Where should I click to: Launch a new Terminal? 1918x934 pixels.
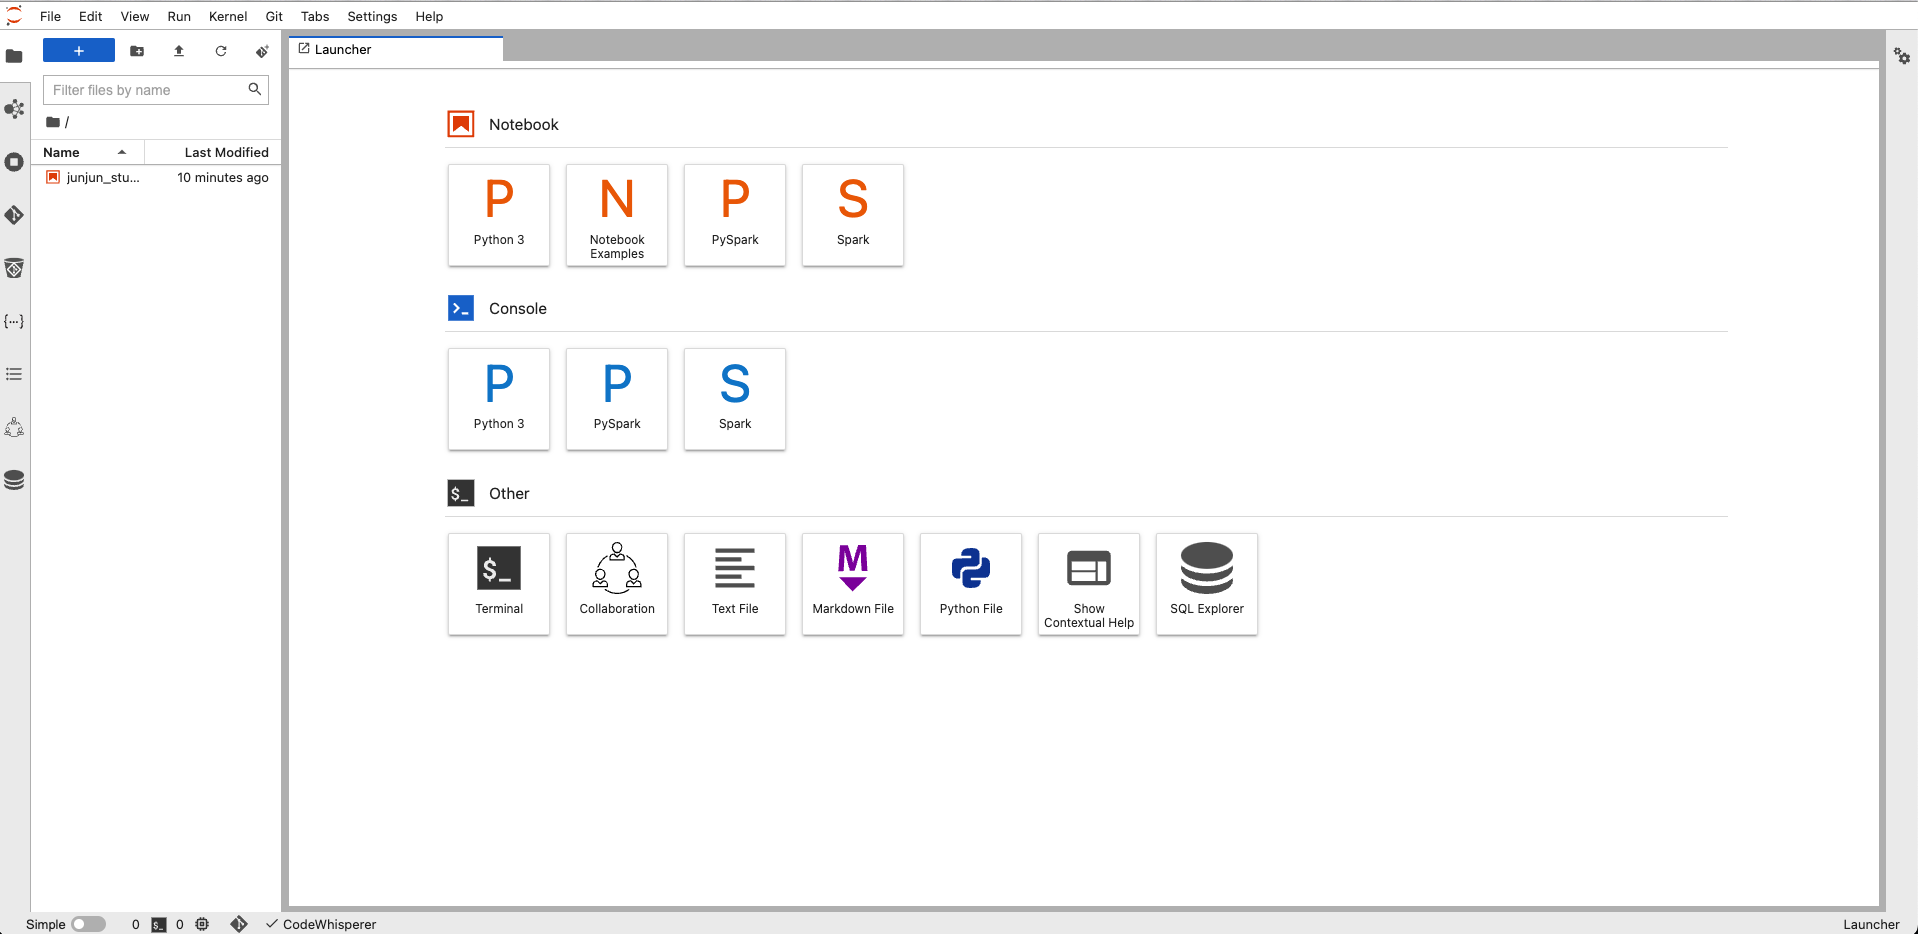[499, 584]
